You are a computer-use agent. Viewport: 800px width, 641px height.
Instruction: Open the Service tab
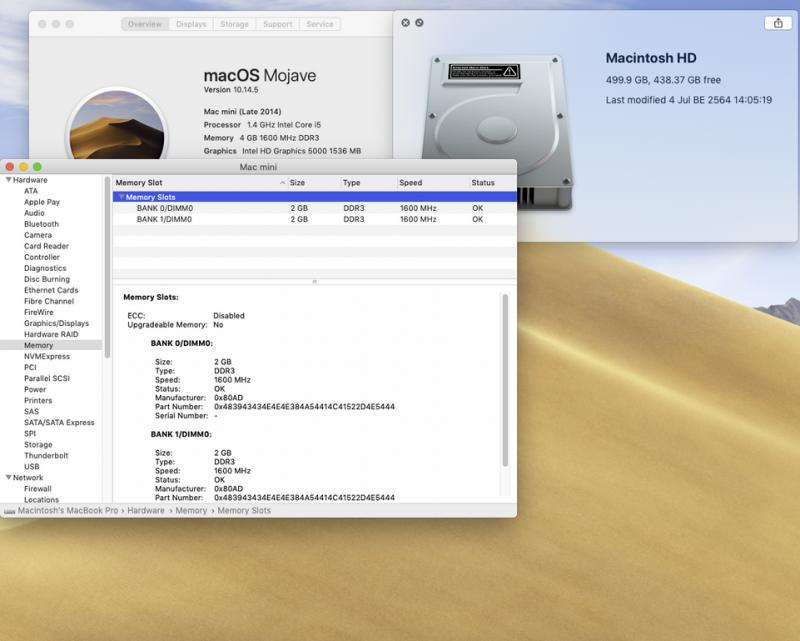(x=320, y=24)
